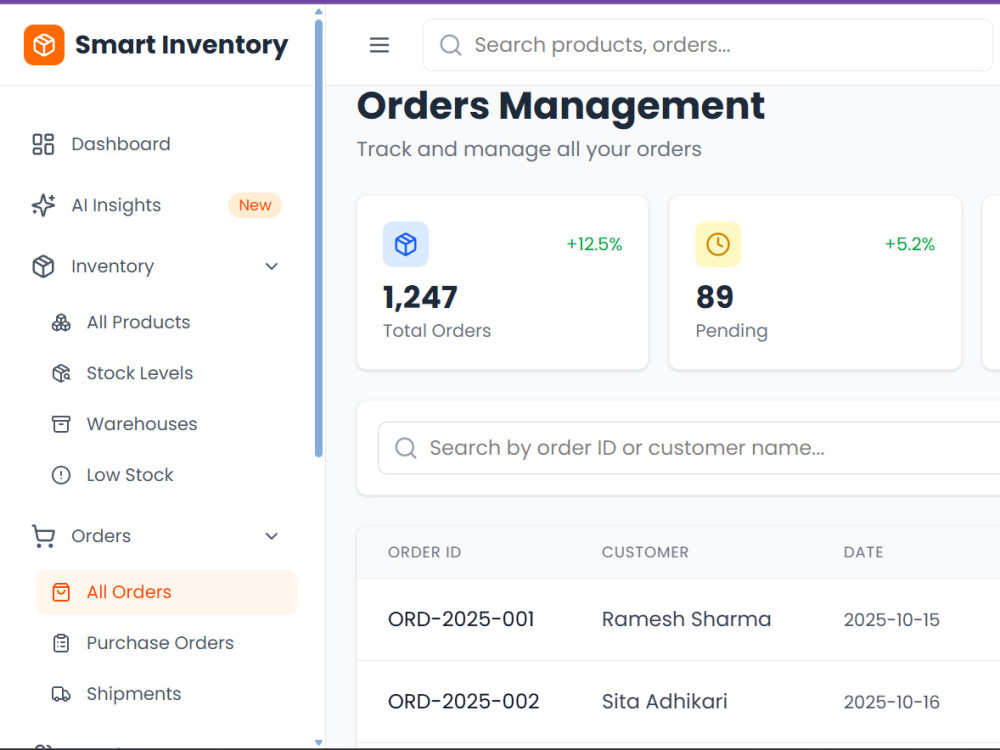Viewport: 1000px width, 750px height.
Task: Click the Orders Management heading
Action: pos(561,106)
